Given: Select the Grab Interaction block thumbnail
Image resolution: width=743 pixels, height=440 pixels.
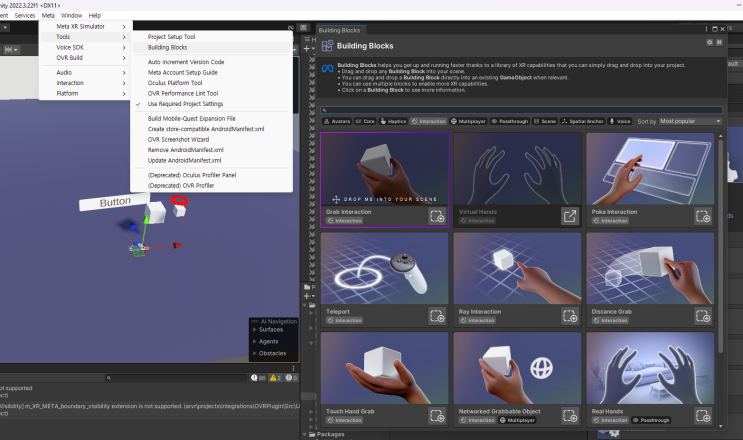Looking at the screenshot, I should 385,169.
